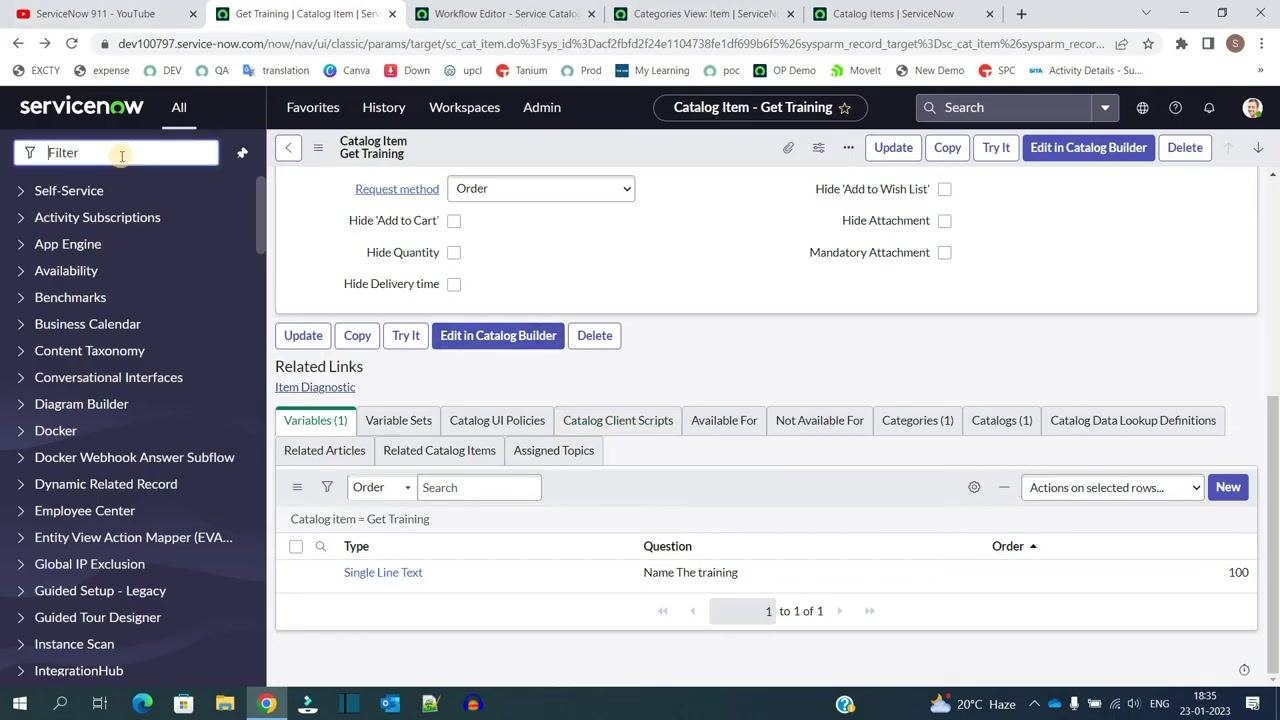The image size is (1280, 720).
Task: Open Outlook from the Windows taskbar
Action: (390, 704)
